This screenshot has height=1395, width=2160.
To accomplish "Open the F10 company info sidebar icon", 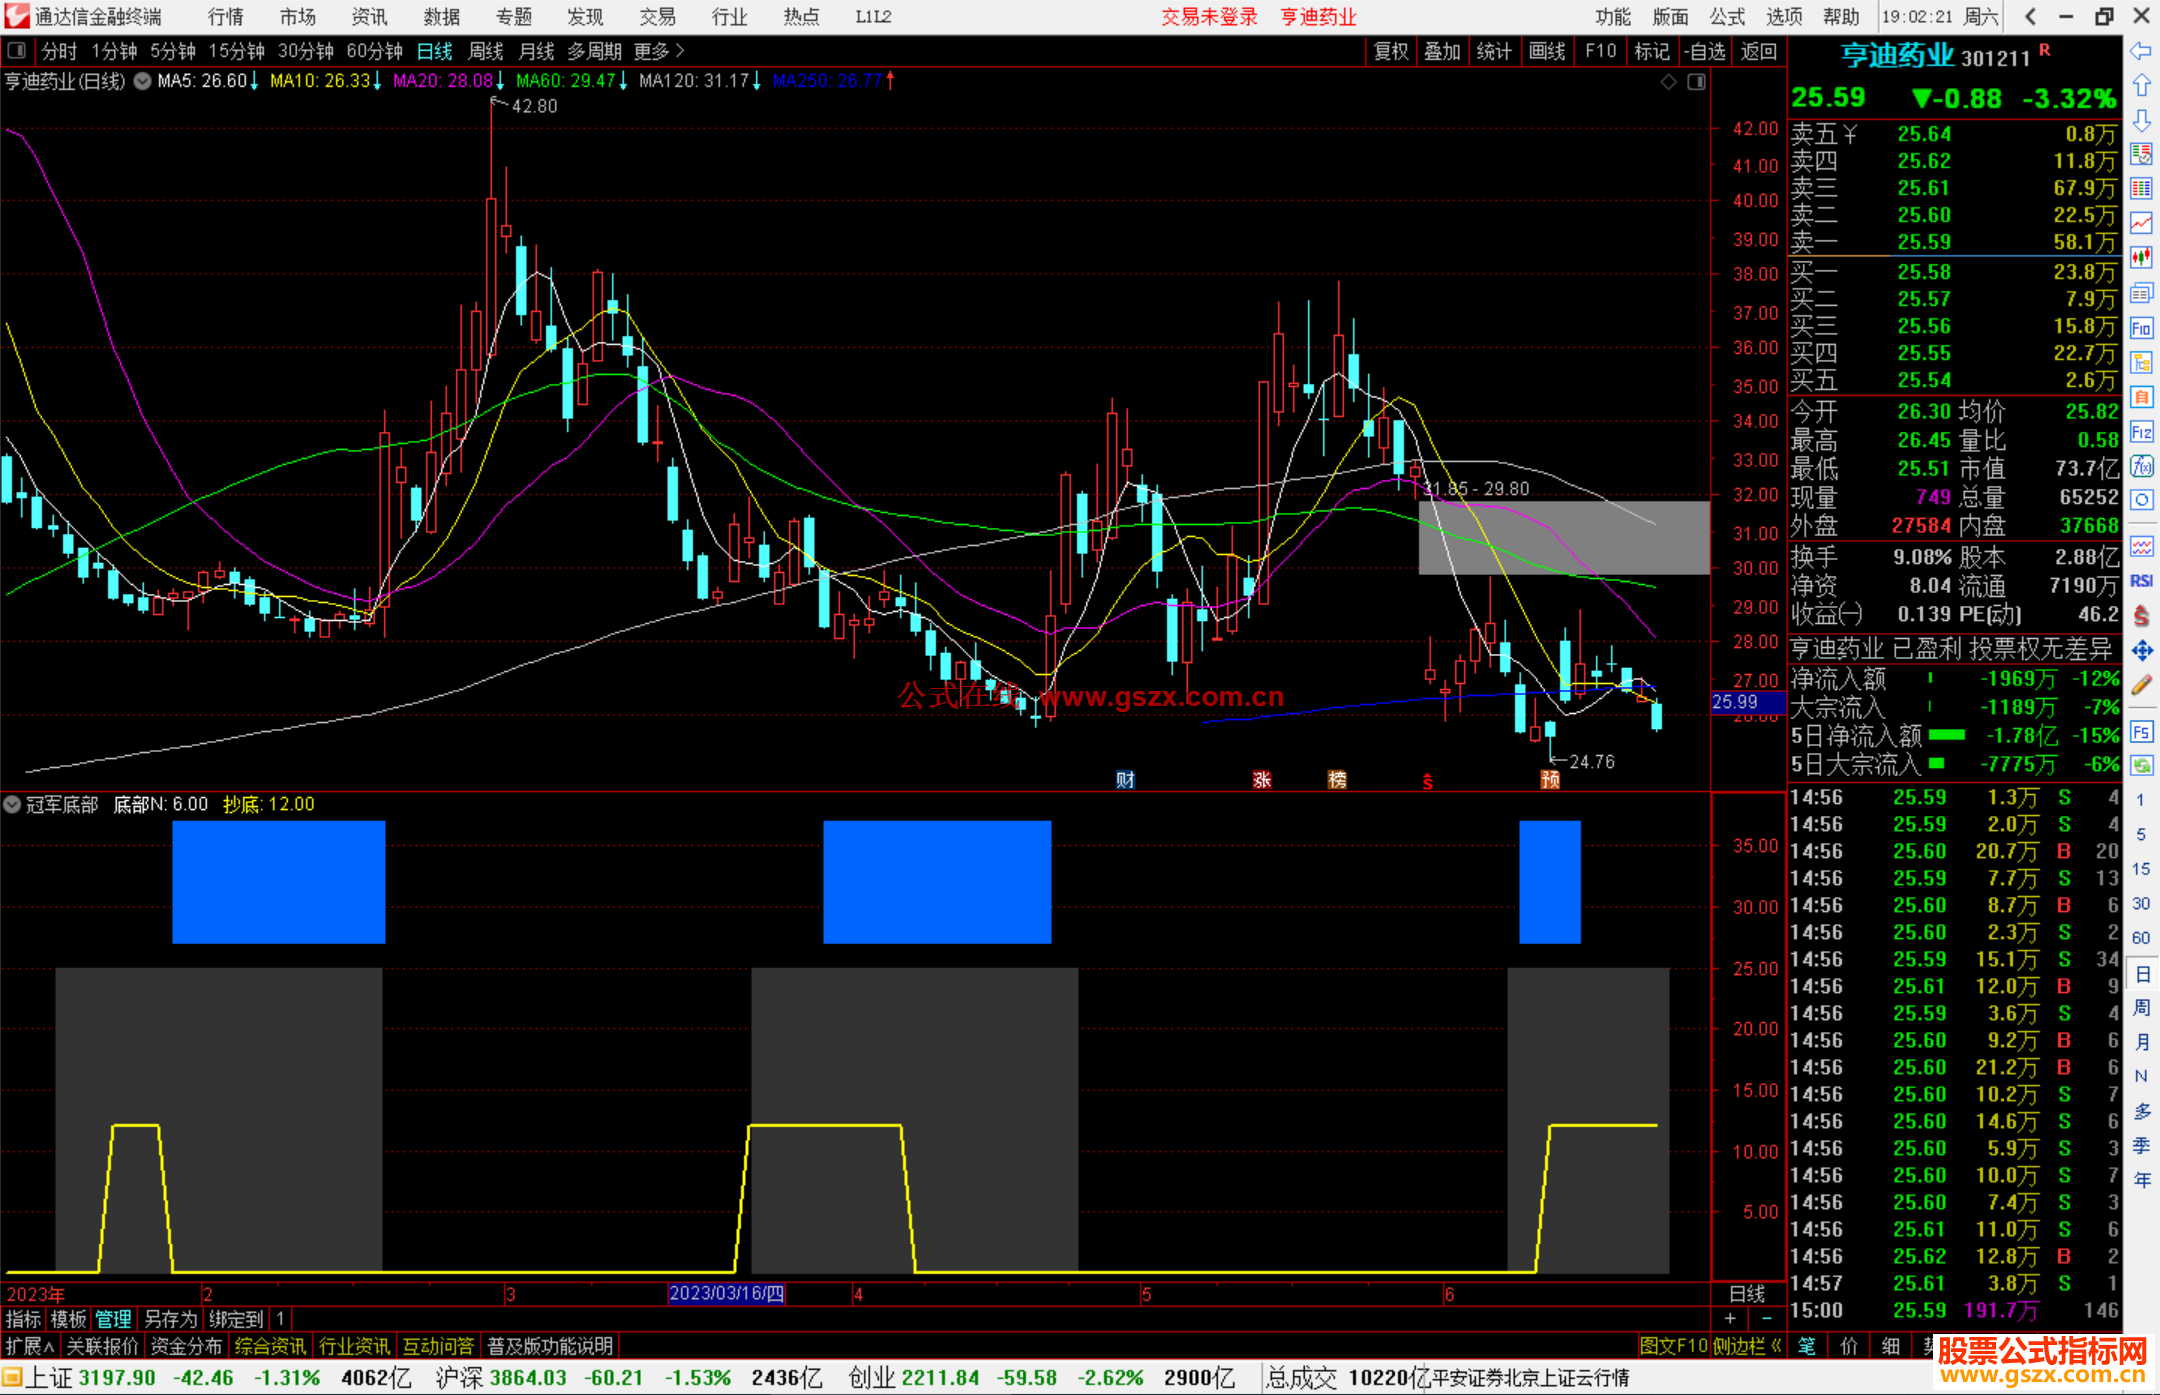I will 2141,328.
